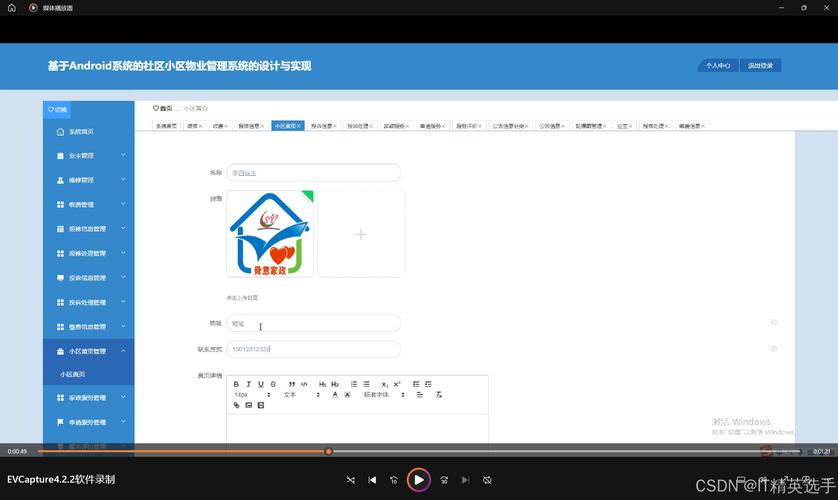Pick the font color option
This screenshot has width=838, height=500.
tap(335, 395)
